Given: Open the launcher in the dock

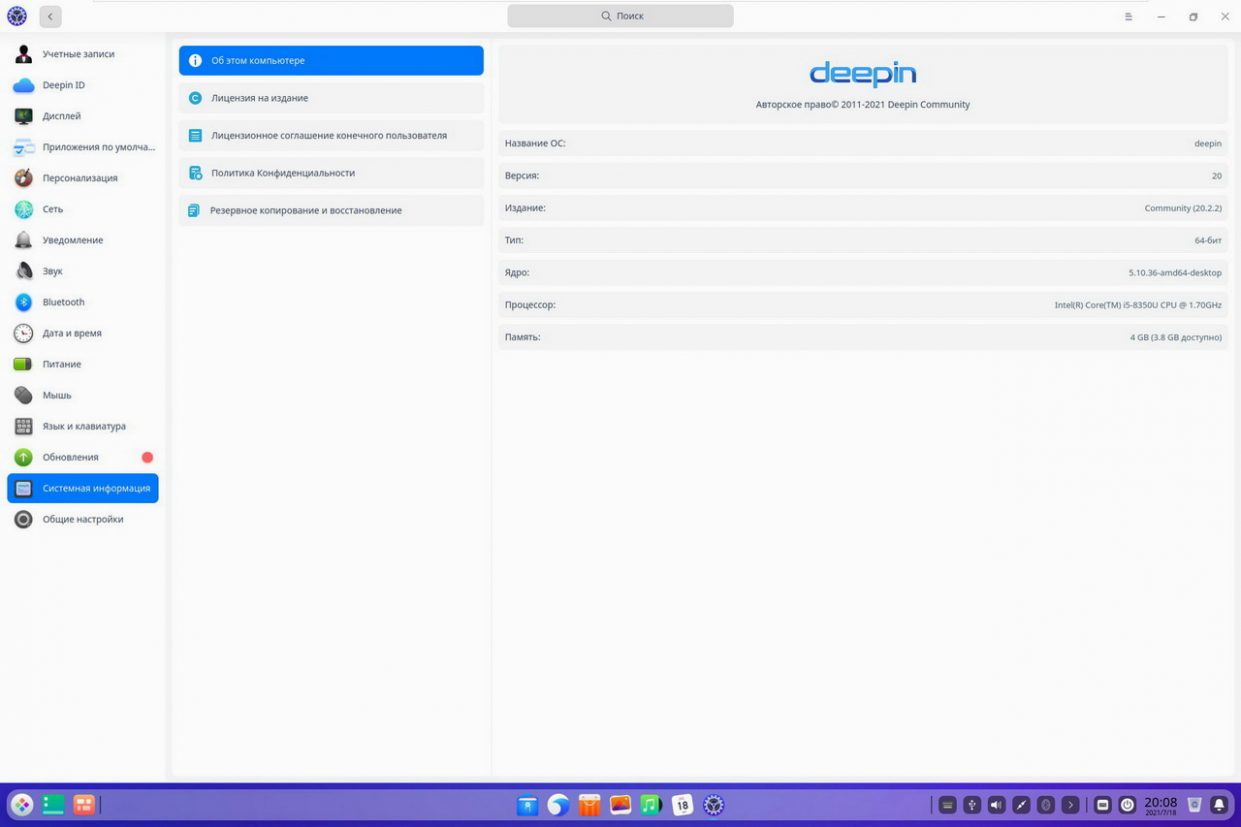Looking at the screenshot, I should click(x=21, y=804).
